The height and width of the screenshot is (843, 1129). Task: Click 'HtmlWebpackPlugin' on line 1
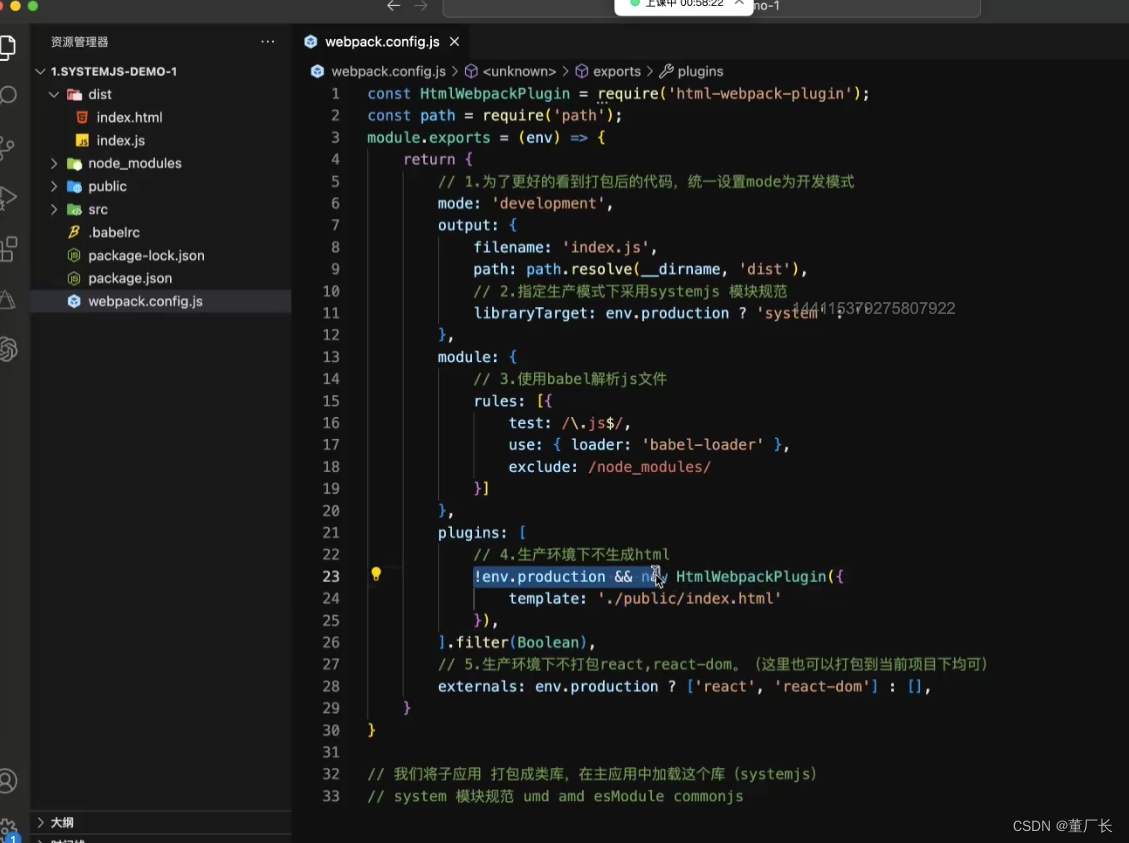pos(495,94)
